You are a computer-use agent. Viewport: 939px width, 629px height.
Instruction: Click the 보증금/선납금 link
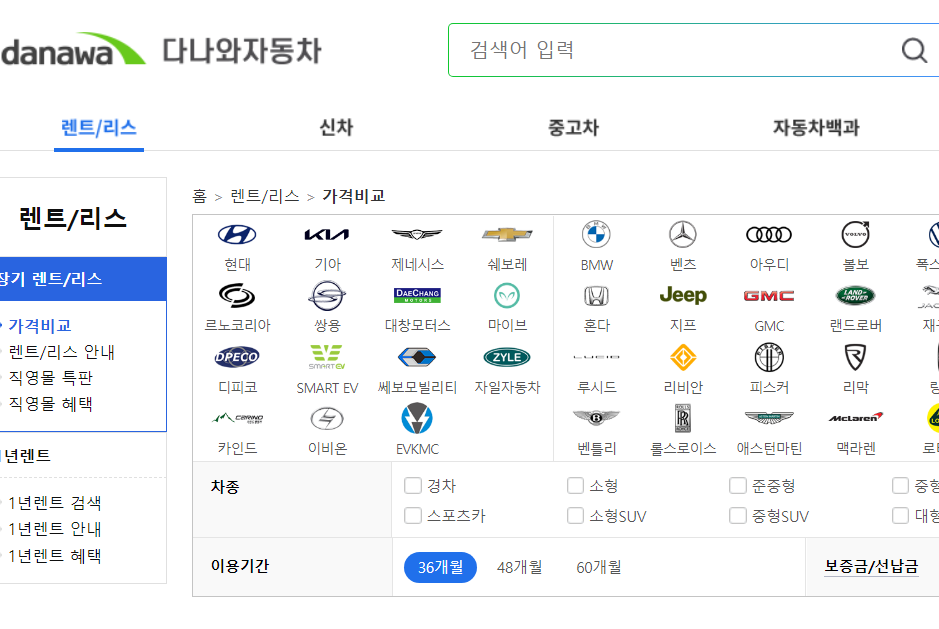coord(871,566)
